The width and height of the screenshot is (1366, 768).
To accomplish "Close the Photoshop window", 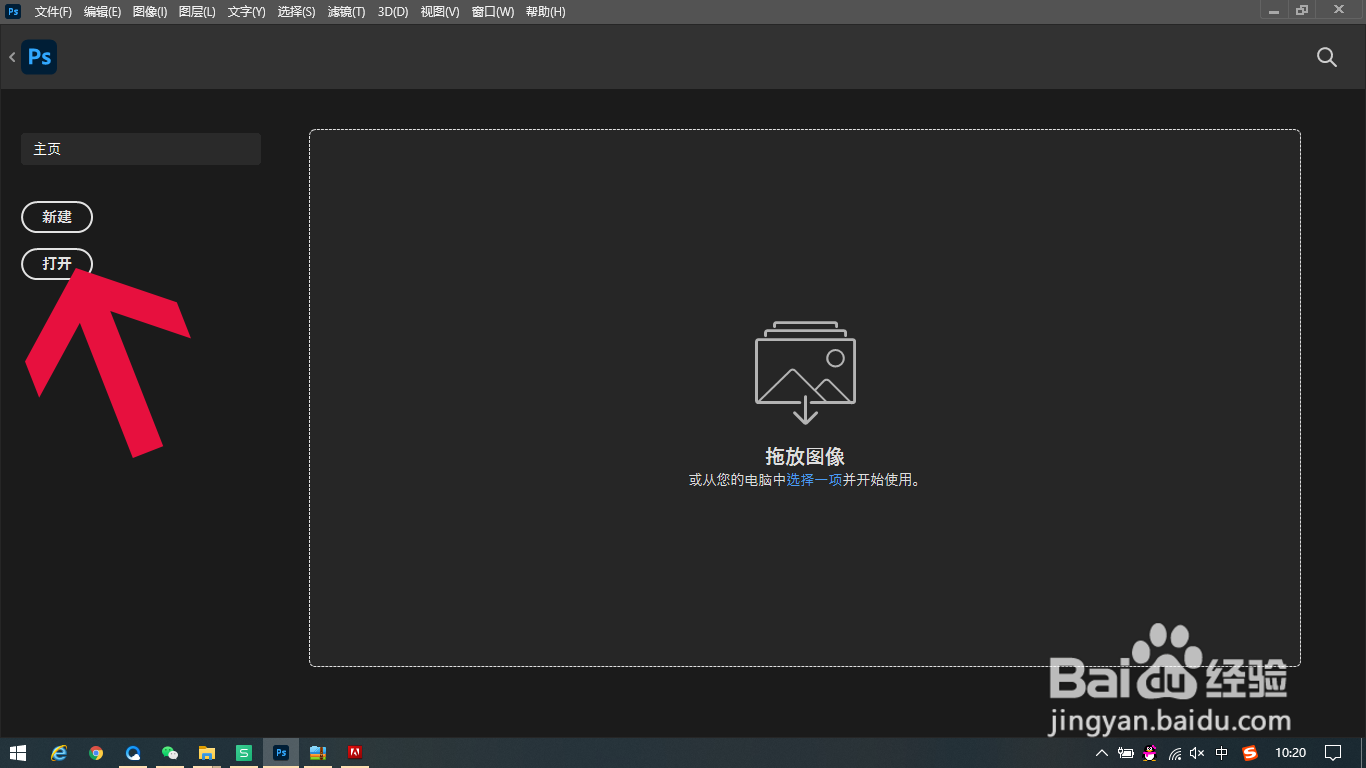I will tap(1339, 10).
